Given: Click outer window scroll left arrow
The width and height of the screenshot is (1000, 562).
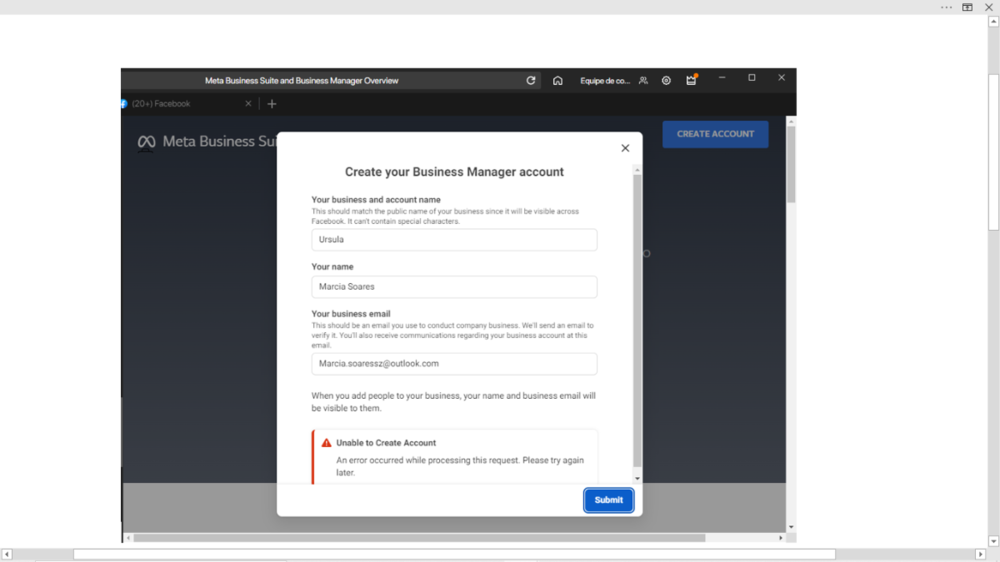Looking at the screenshot, I should click(6, 554).
